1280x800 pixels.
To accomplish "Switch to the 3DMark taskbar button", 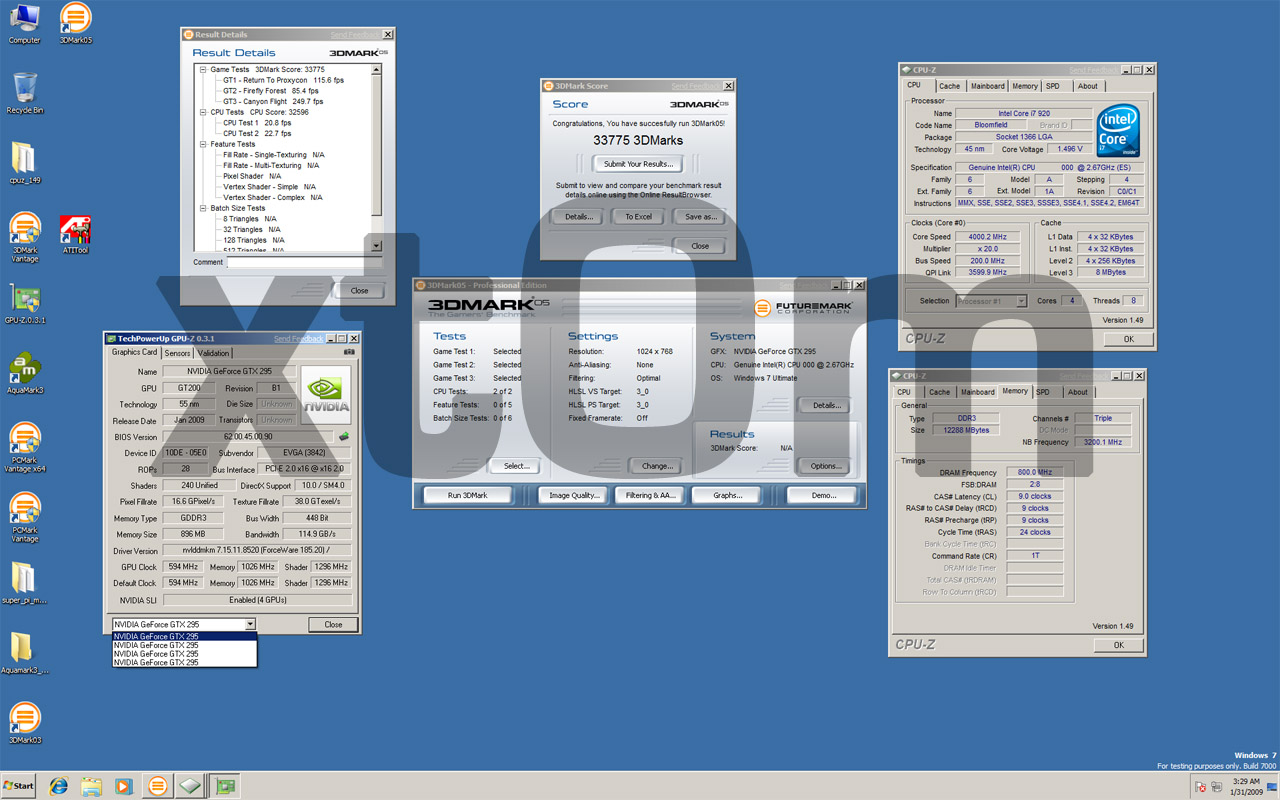I will click(157, 786).
